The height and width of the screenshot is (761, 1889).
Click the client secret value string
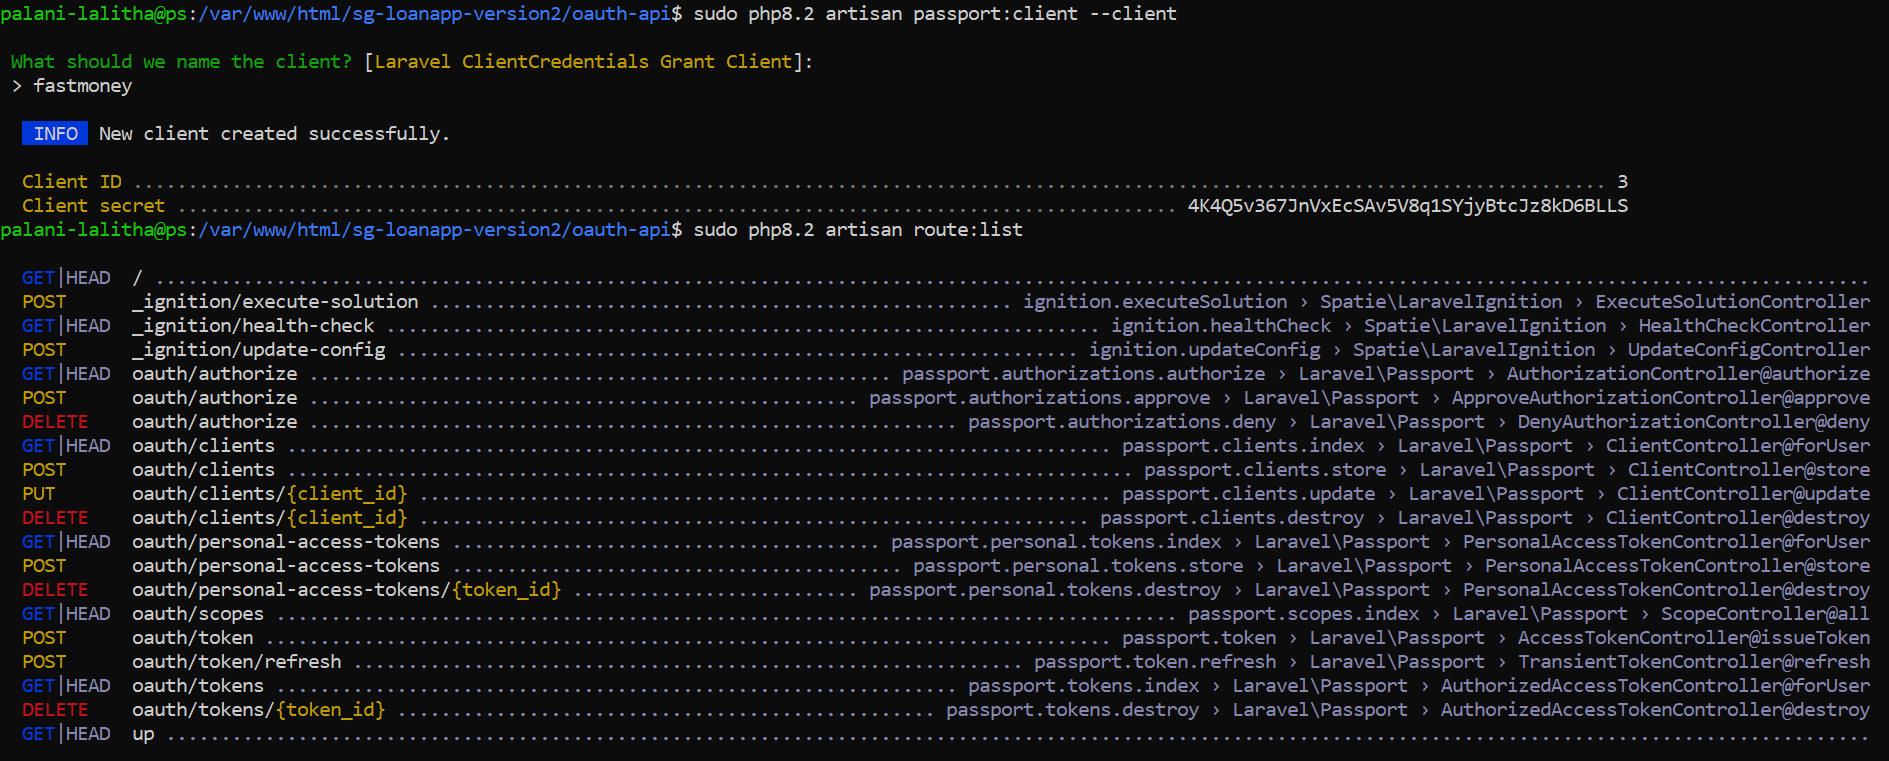(1407, 206)
